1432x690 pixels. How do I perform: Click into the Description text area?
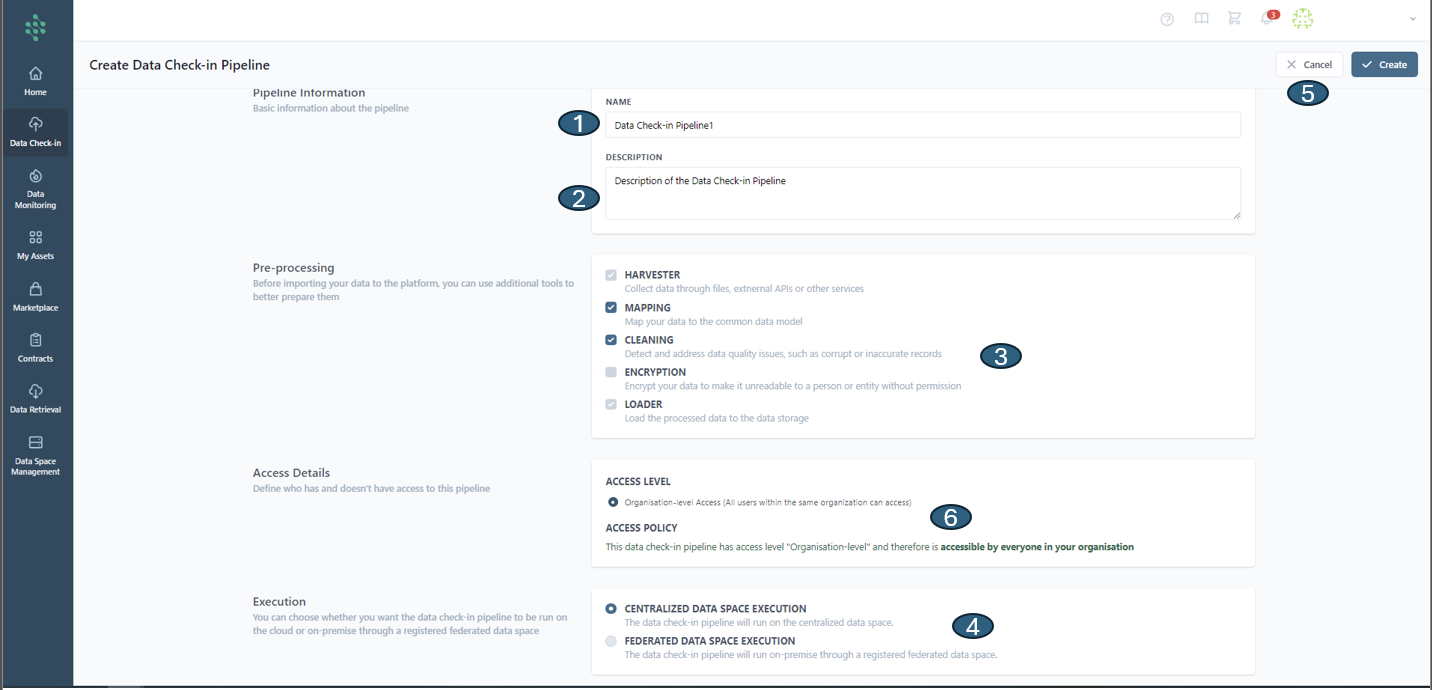click(x=922, y=193)
